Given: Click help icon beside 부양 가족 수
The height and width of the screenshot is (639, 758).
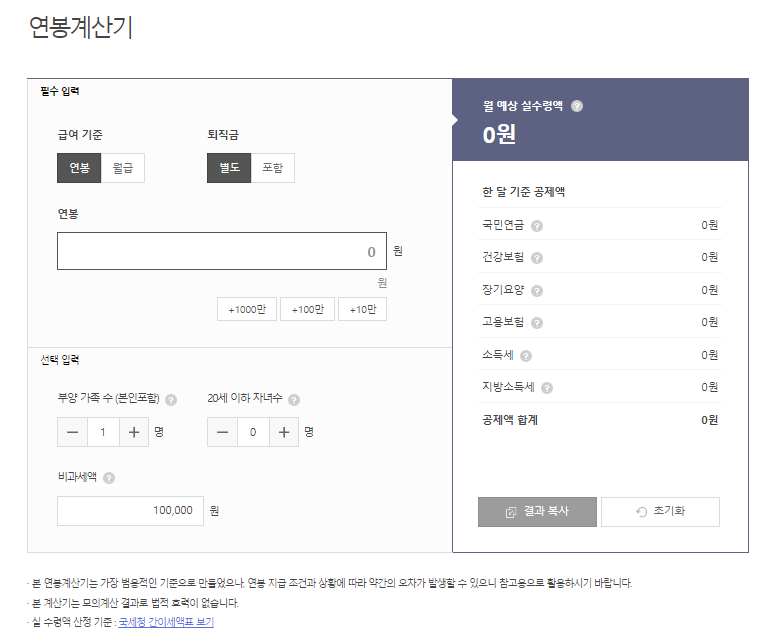Looking at the screenshot, I should click(x=171, y=400).
